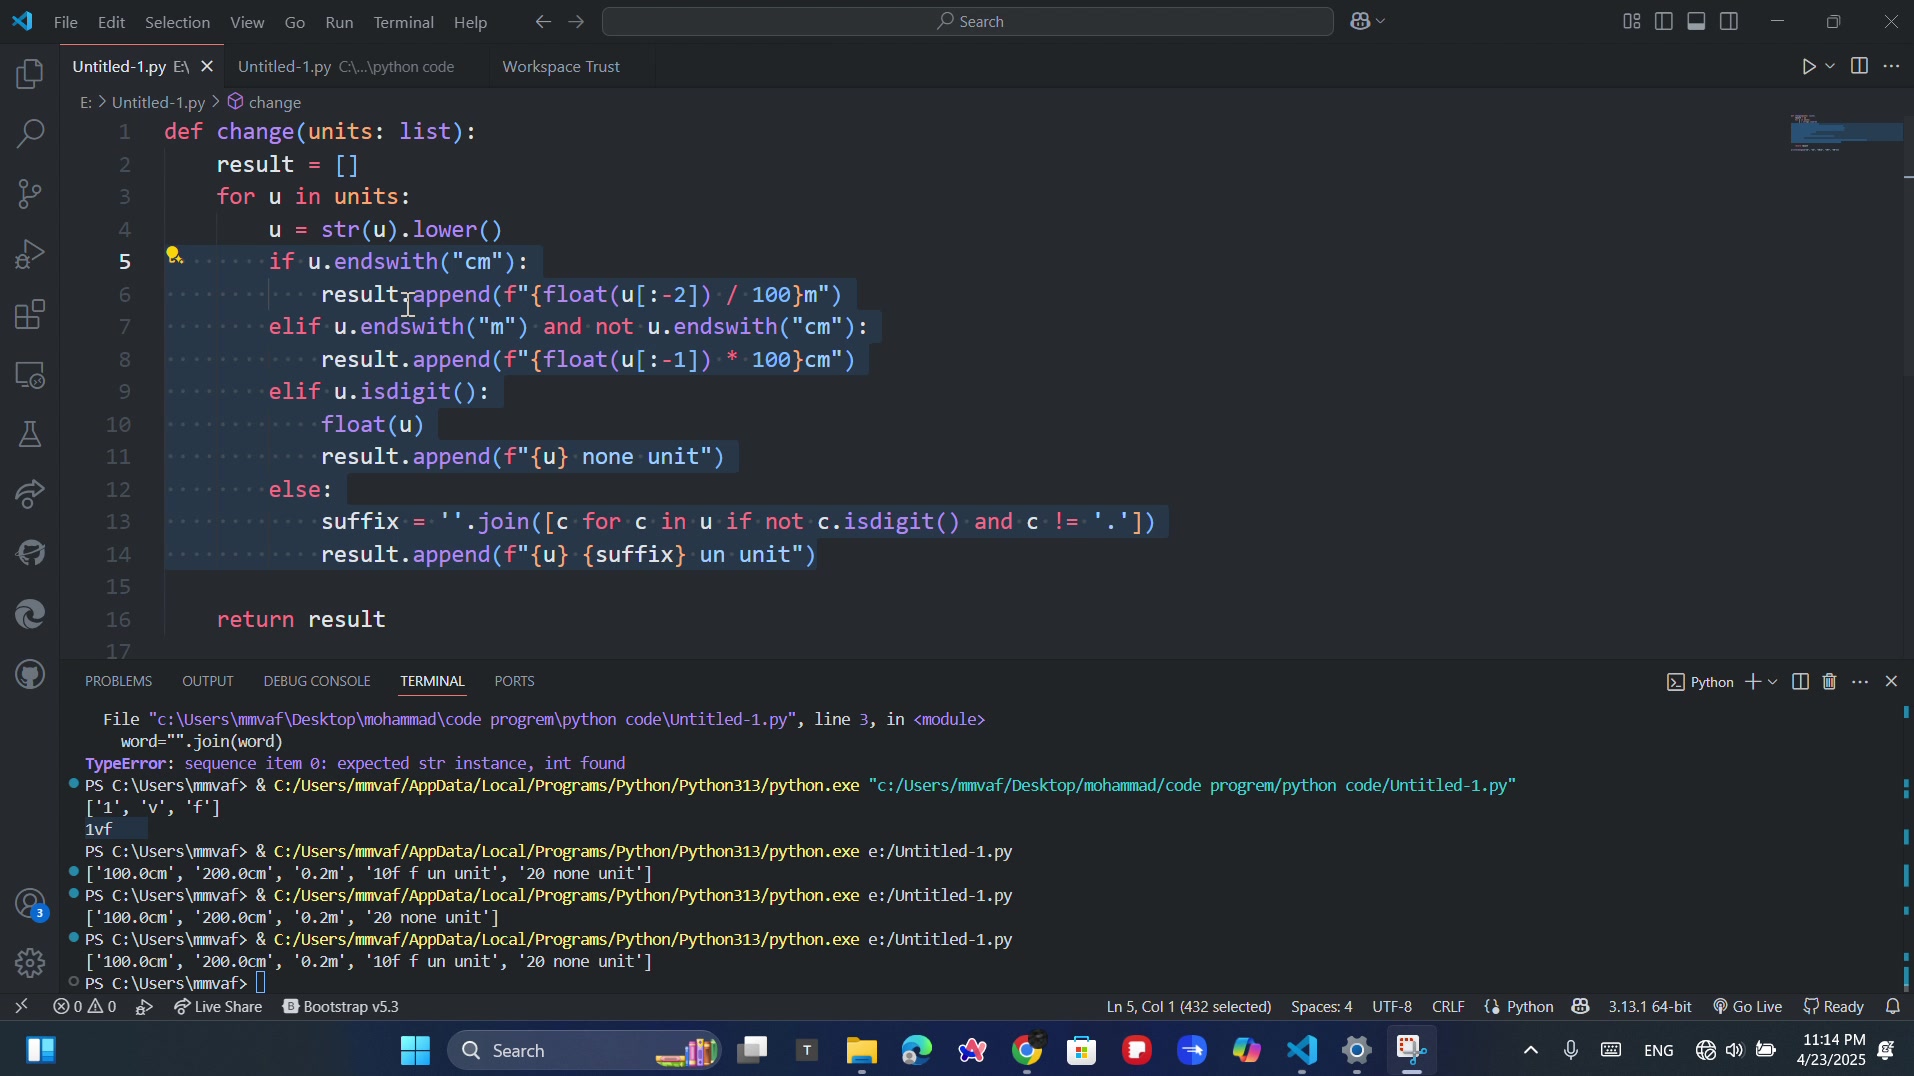Click the lightbulb code action on line 5
This screenshot has height=1076, width=1914.
tap(174, 256)
